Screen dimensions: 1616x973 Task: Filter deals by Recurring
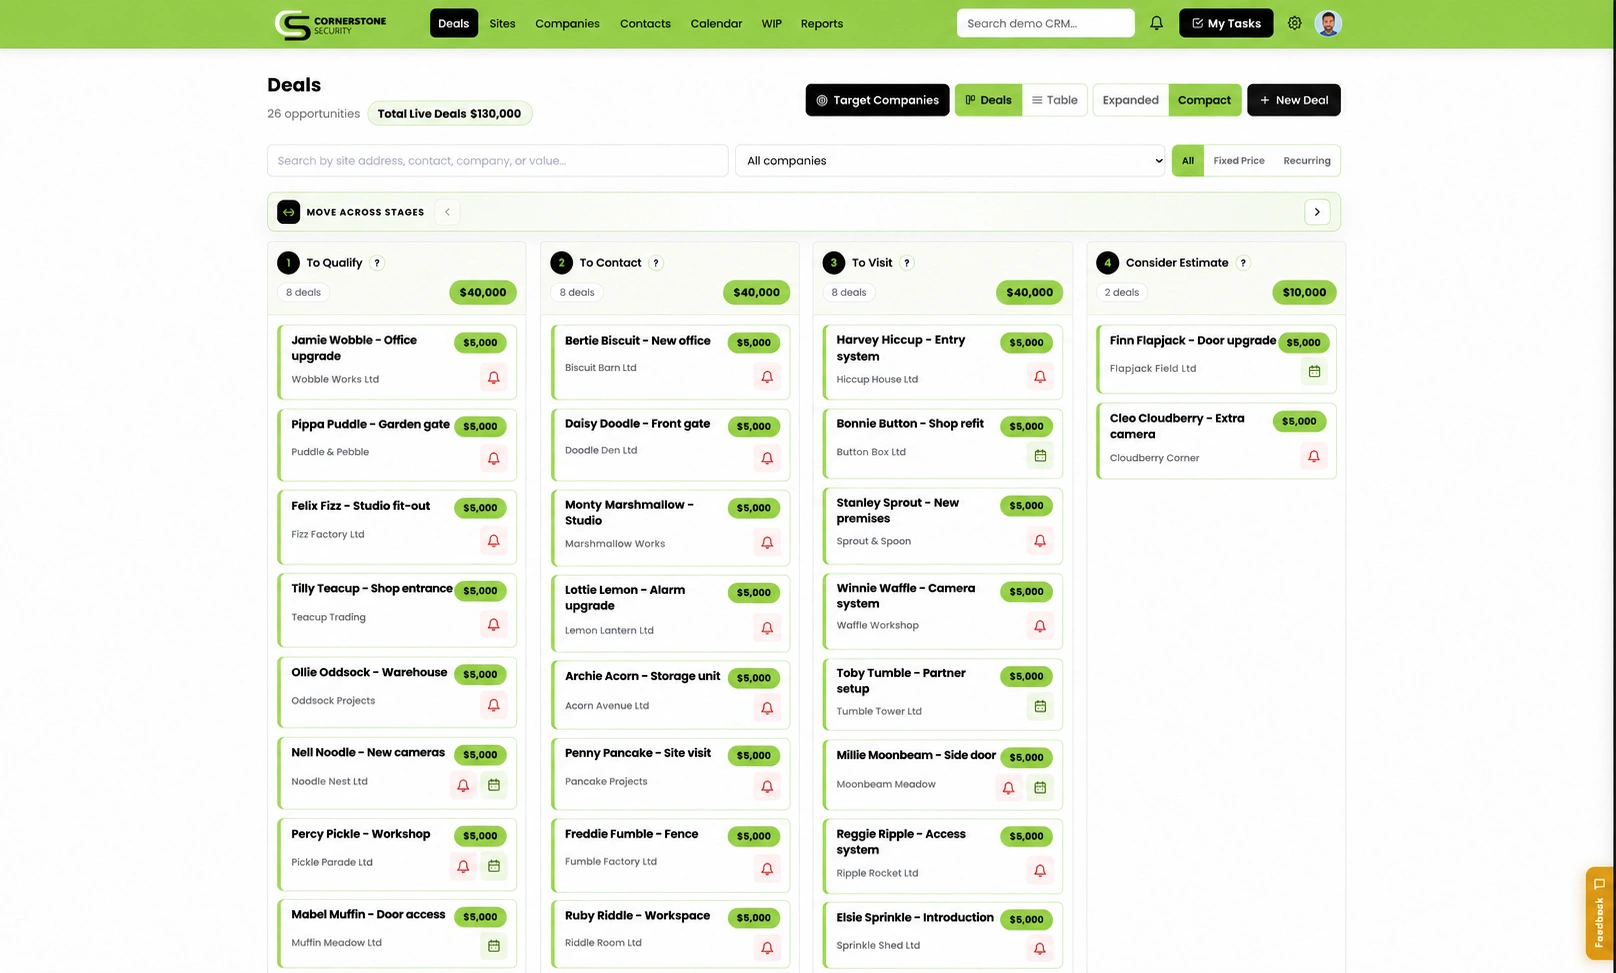(1307, 161)
